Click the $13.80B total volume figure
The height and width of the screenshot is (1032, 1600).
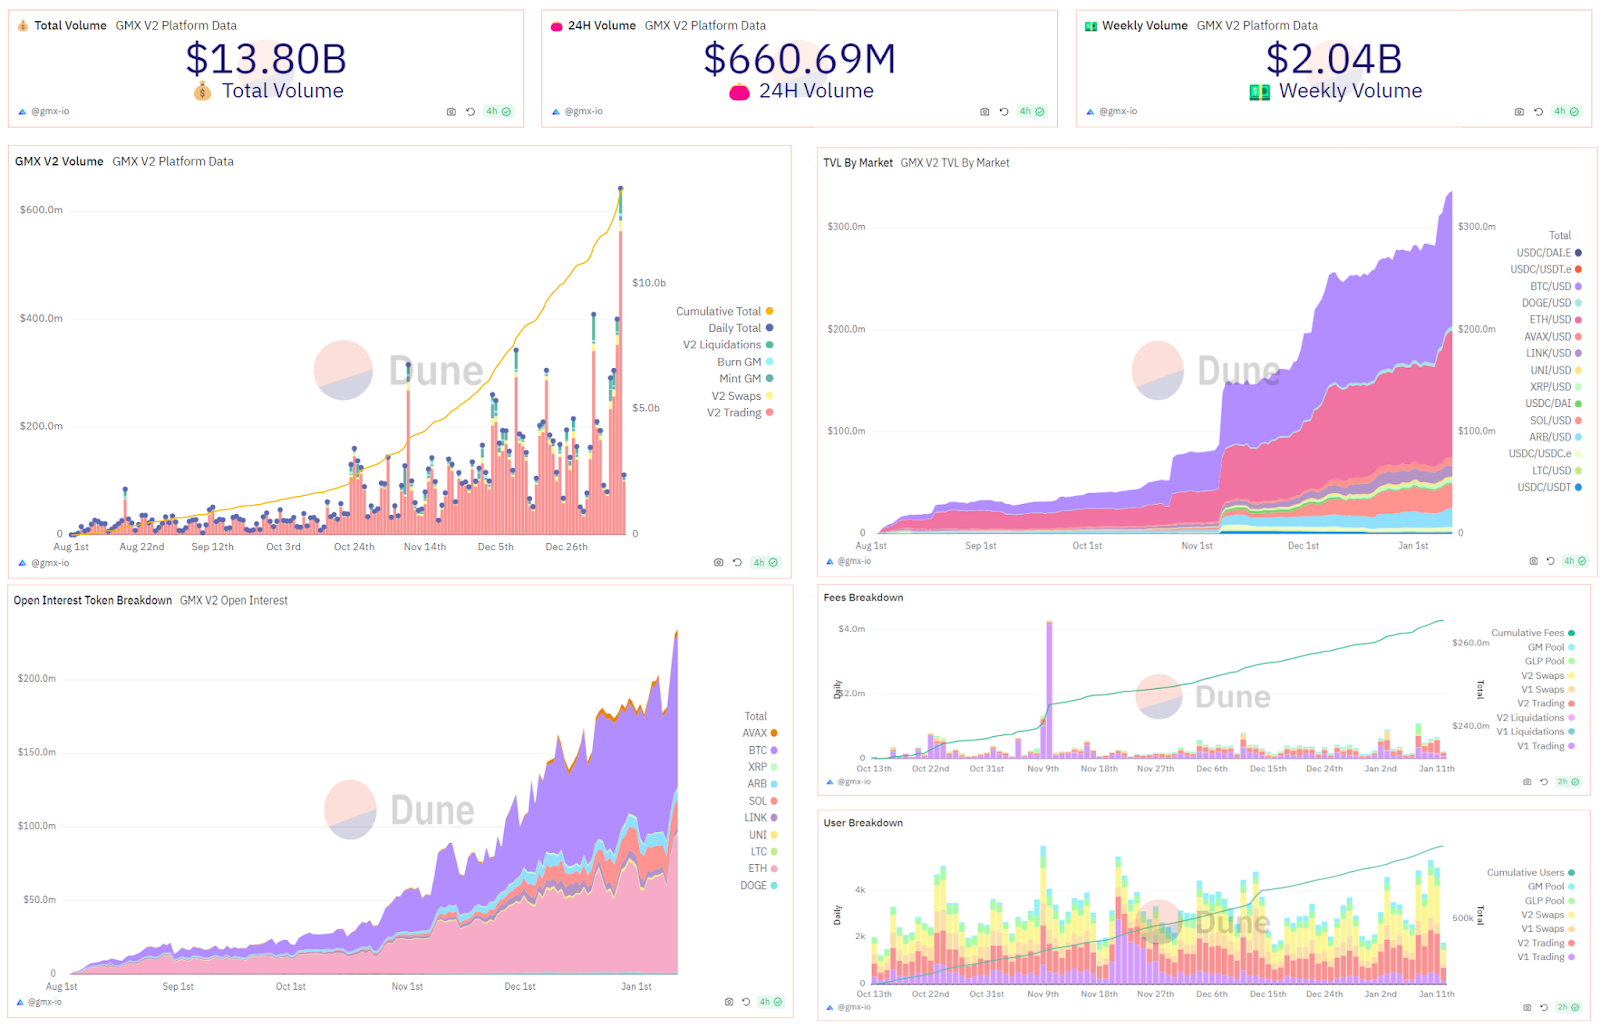(x=266, y=59)
